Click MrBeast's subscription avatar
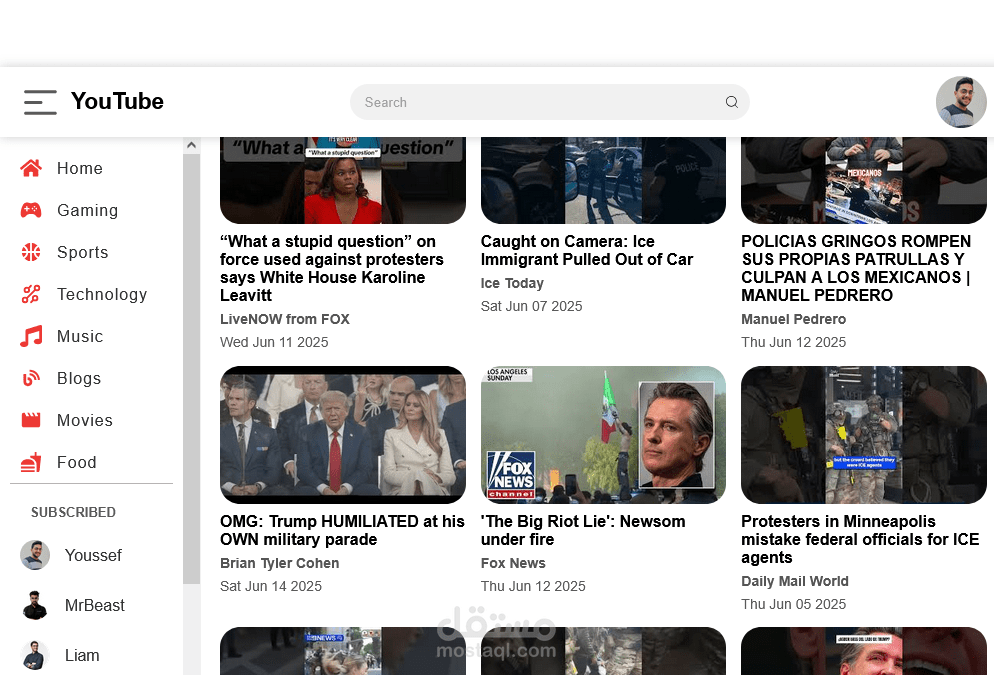 (35, 605)
